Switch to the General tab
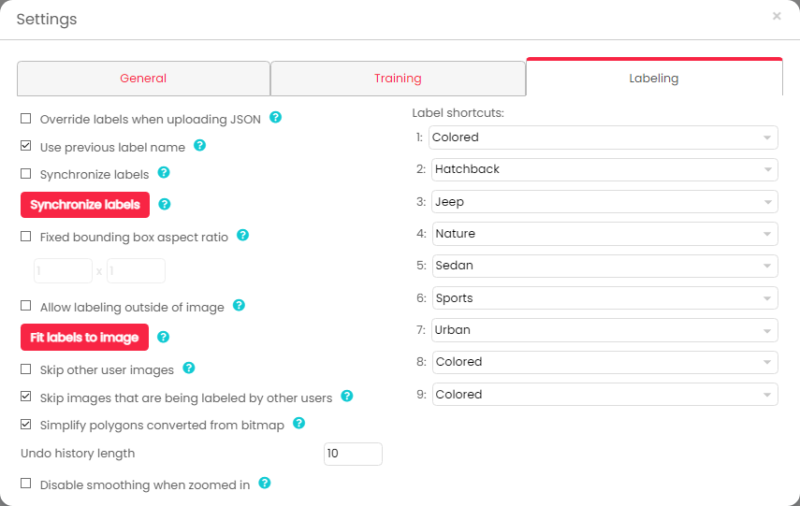This screenshot has width=800, height=506. pos(143,78)
